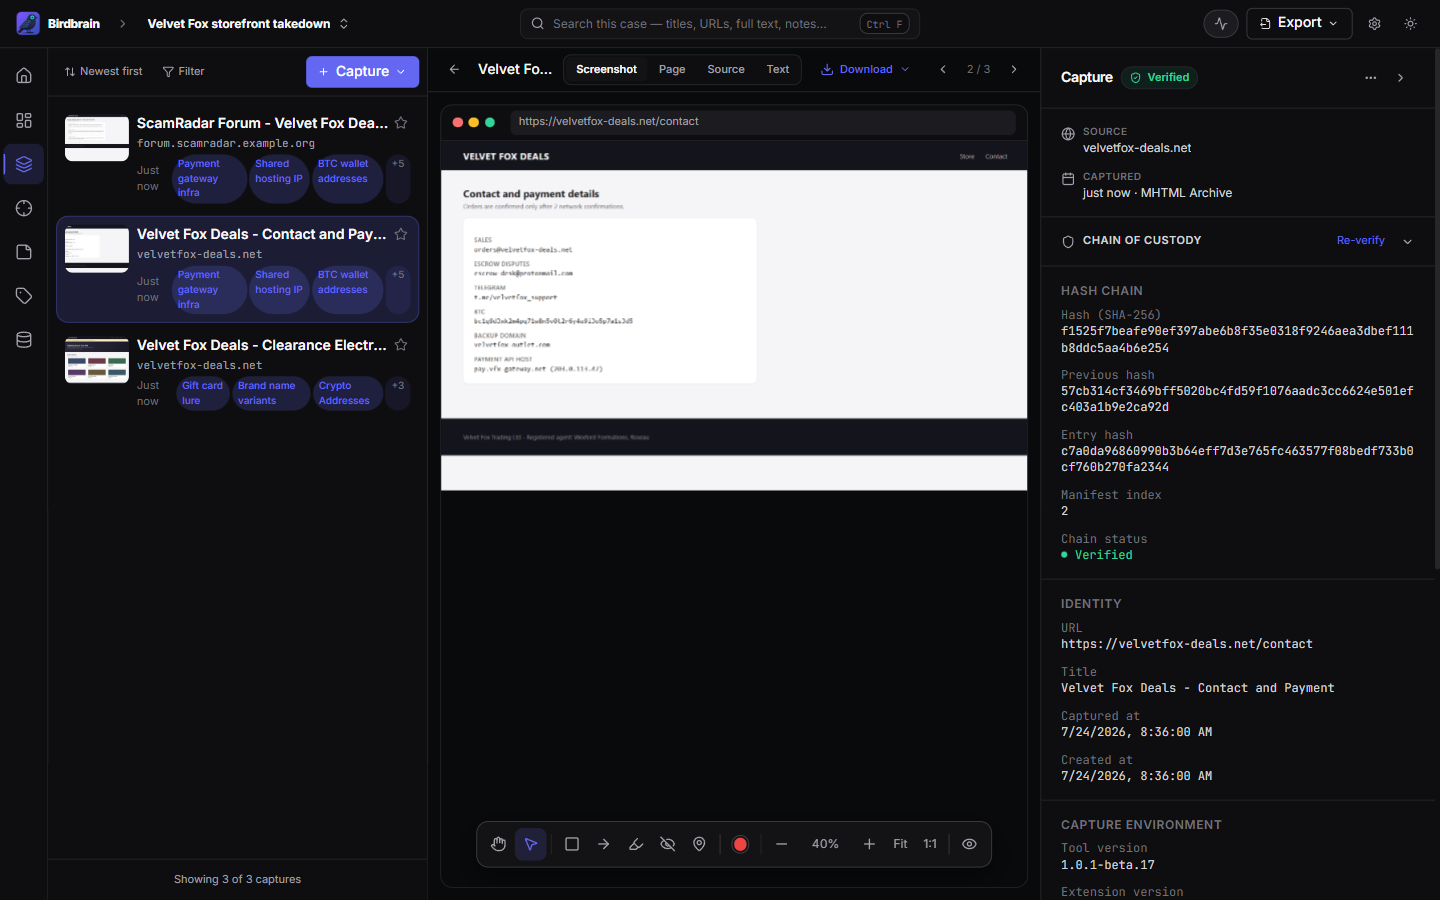The height and width of the screenshot is (900, 1440).
Task: Go to previous capture chevron
Action: click(943, 69)
